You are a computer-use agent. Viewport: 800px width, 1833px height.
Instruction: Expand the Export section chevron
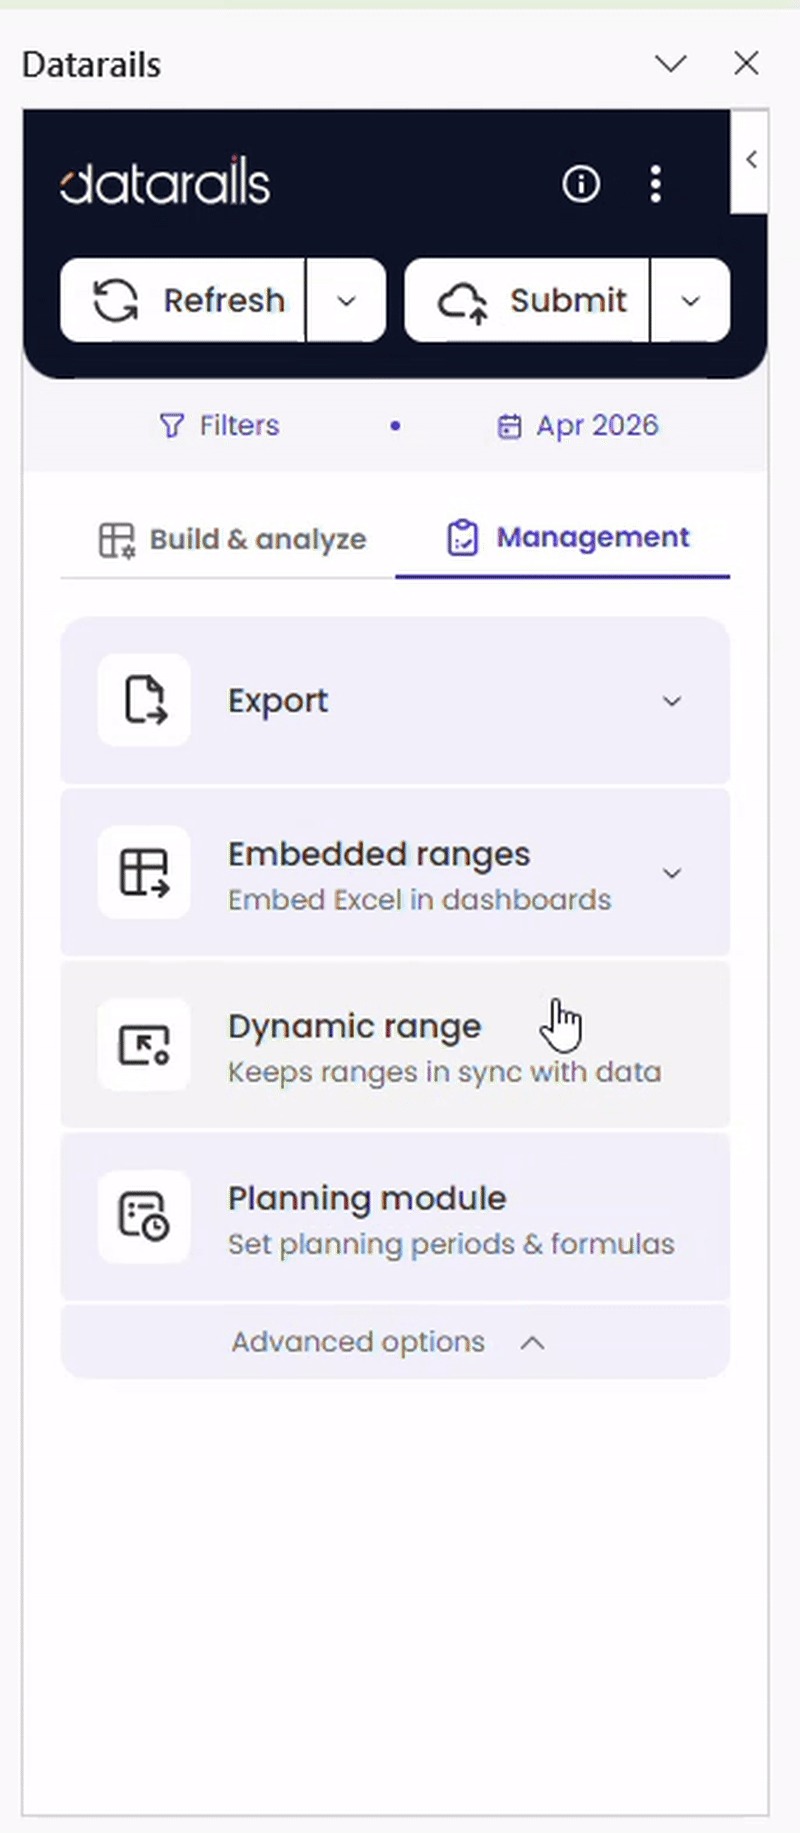(x=672, y=701)
